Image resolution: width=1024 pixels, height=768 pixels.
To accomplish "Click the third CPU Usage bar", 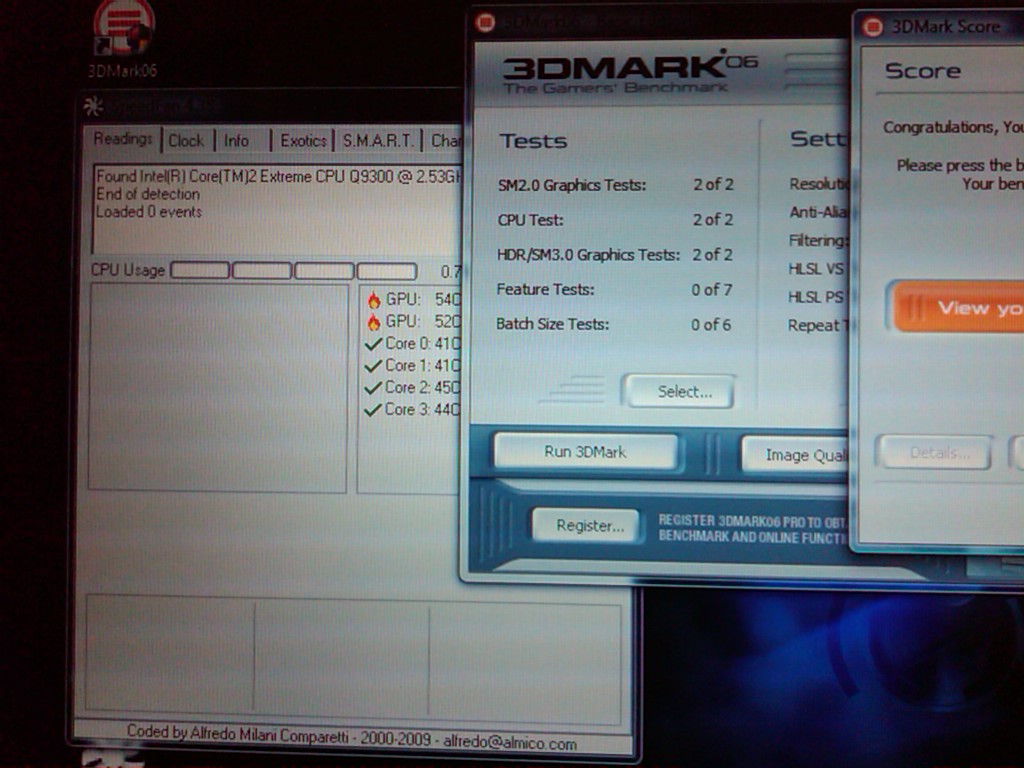I will [x=325, y=270].
